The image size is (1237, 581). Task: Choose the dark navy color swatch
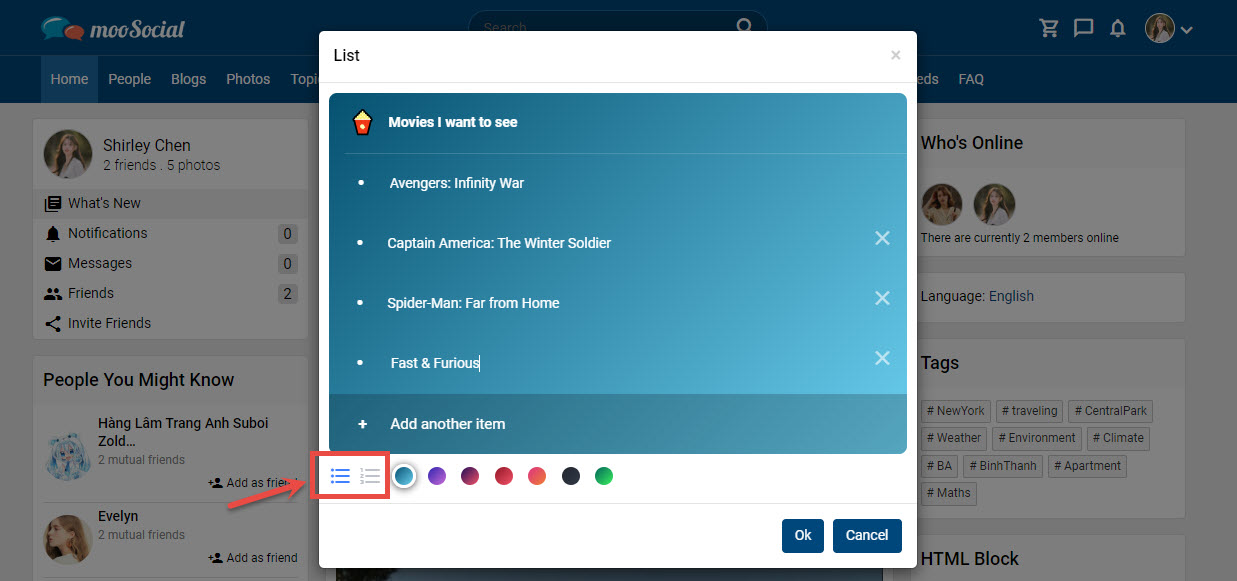point(571,476)
